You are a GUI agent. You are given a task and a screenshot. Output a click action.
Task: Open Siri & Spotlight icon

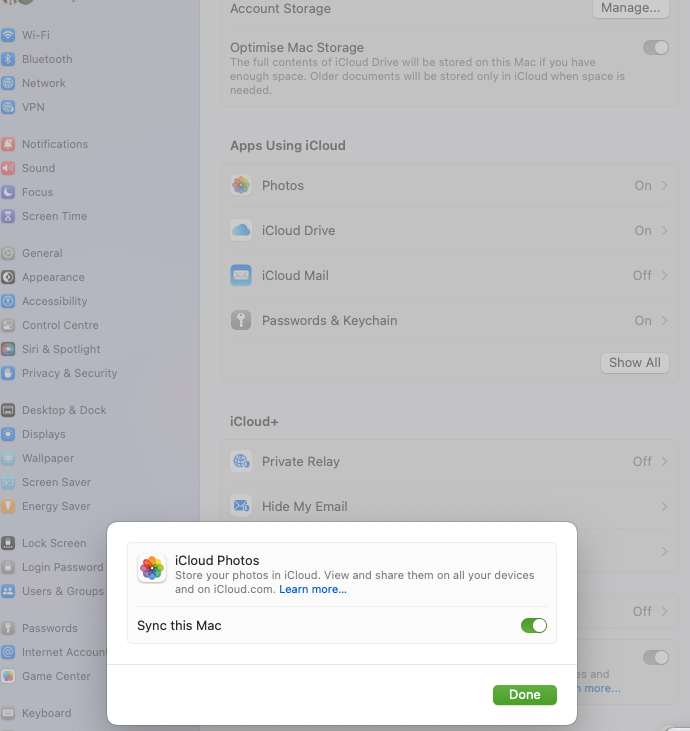8,349
